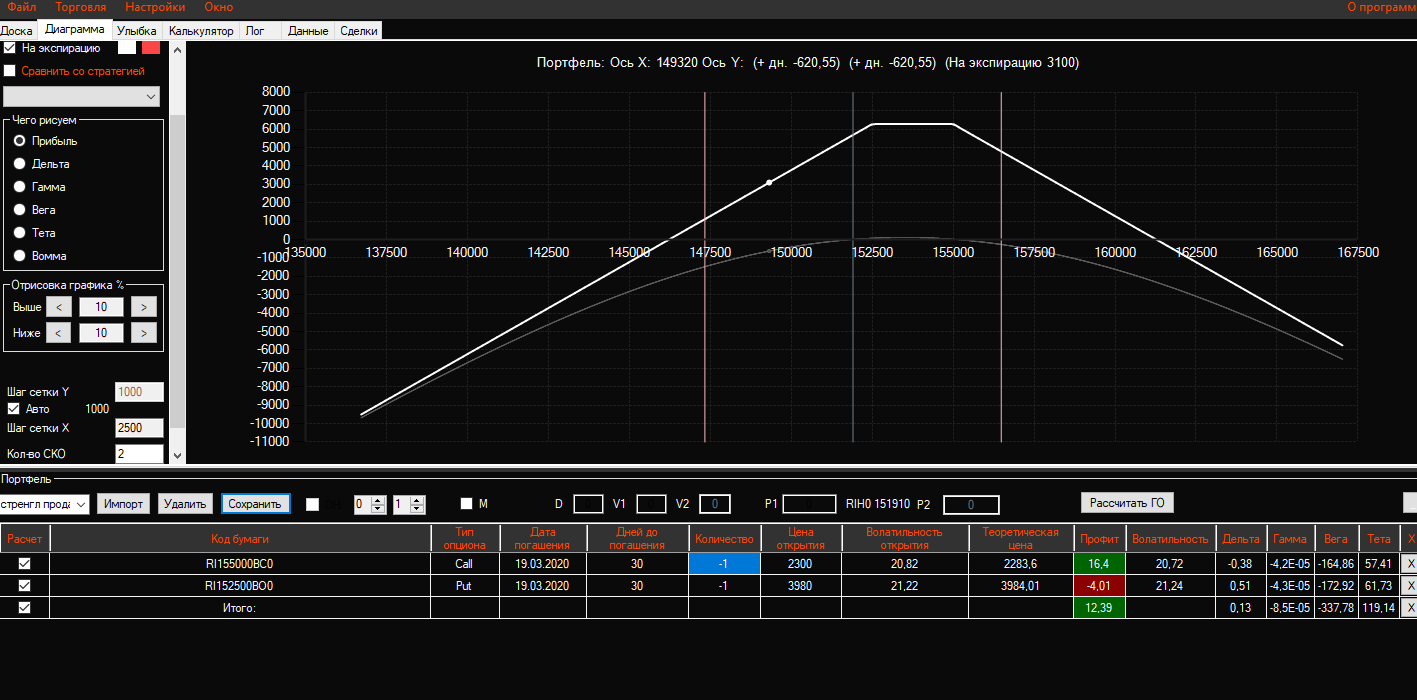Click the V2 input field
1417x700 pixels.
tap(715, 504)
